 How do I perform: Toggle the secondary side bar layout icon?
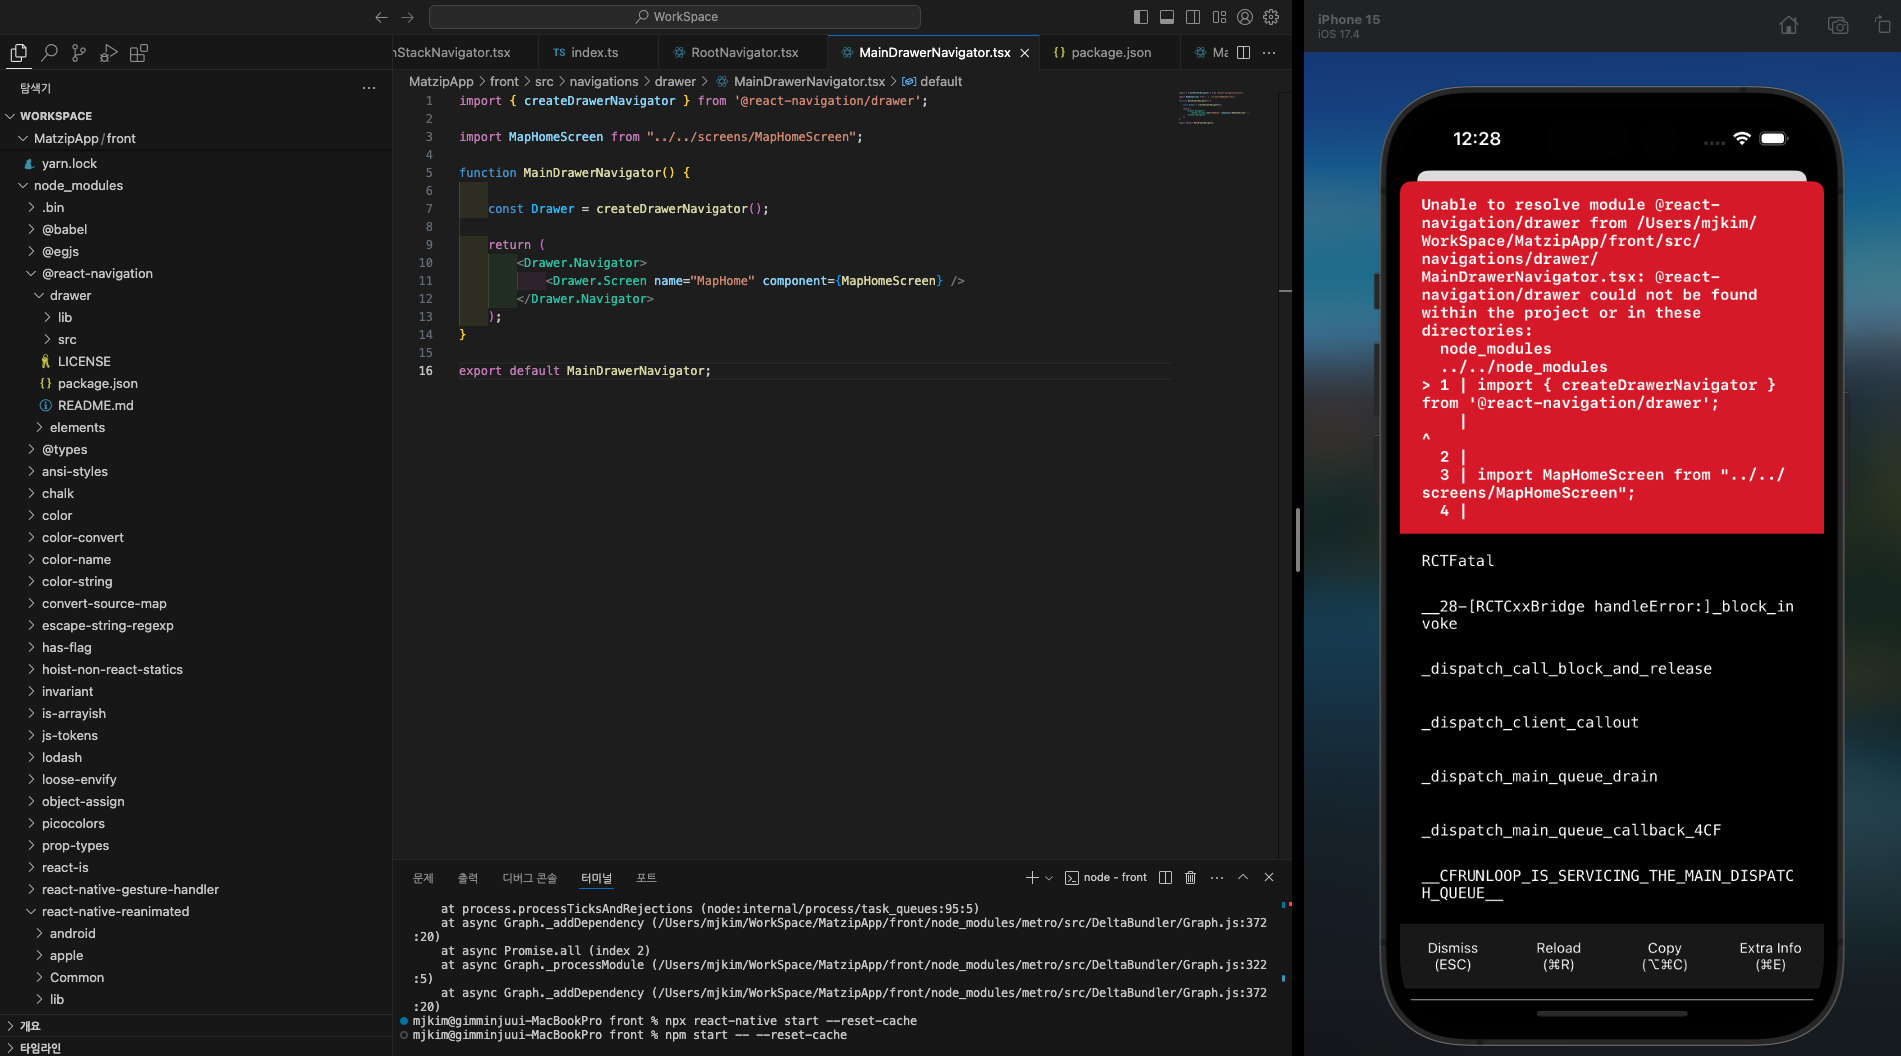click(x=1193, y=17)
